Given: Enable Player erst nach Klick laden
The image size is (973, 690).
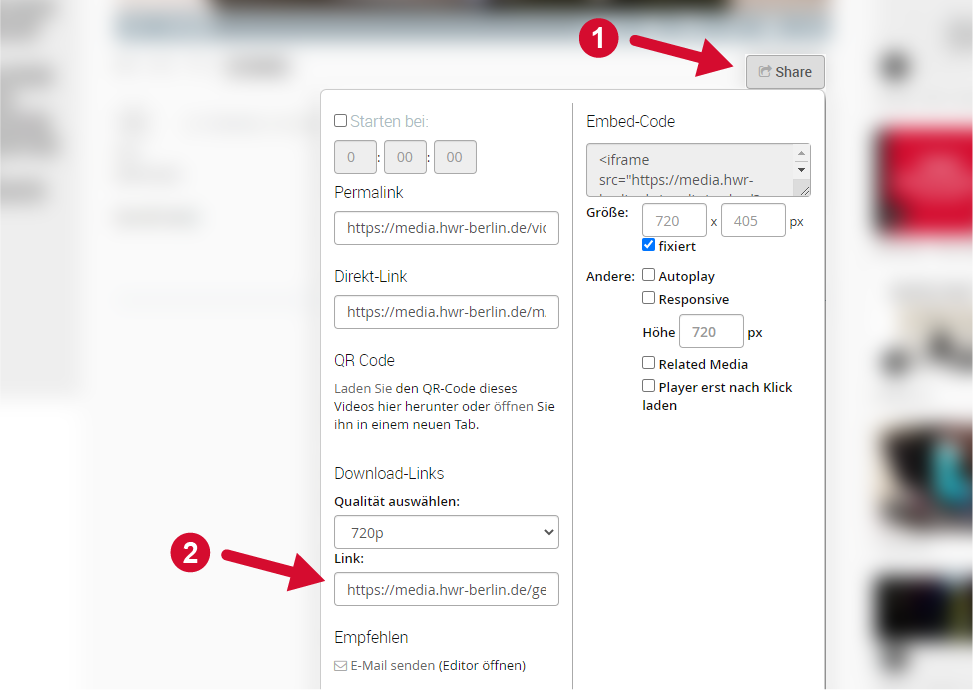Looking at the screenshot, I should (x=649, y=386).
